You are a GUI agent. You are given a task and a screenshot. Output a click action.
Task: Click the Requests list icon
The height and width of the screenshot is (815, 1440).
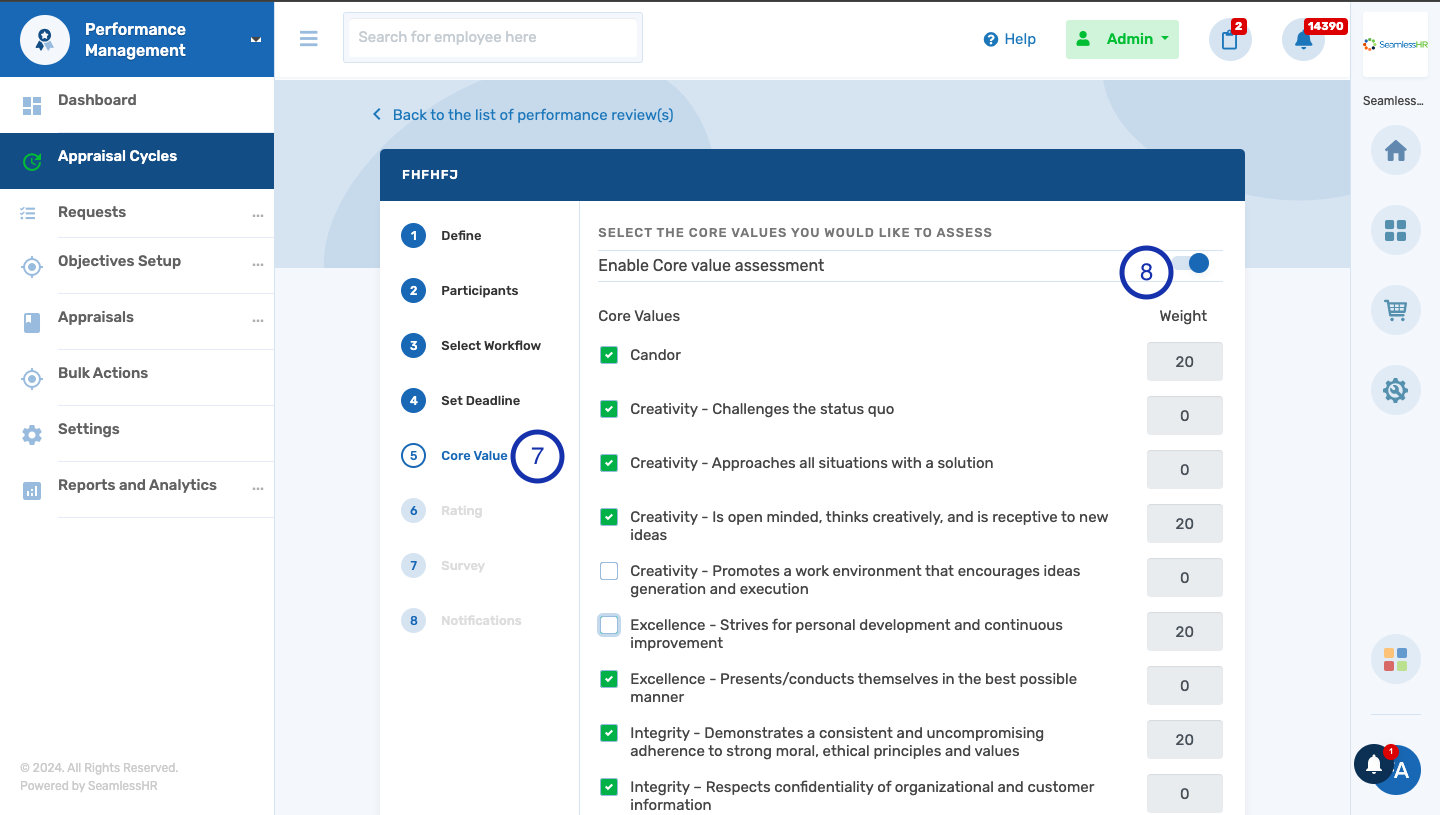click(28, 213)
